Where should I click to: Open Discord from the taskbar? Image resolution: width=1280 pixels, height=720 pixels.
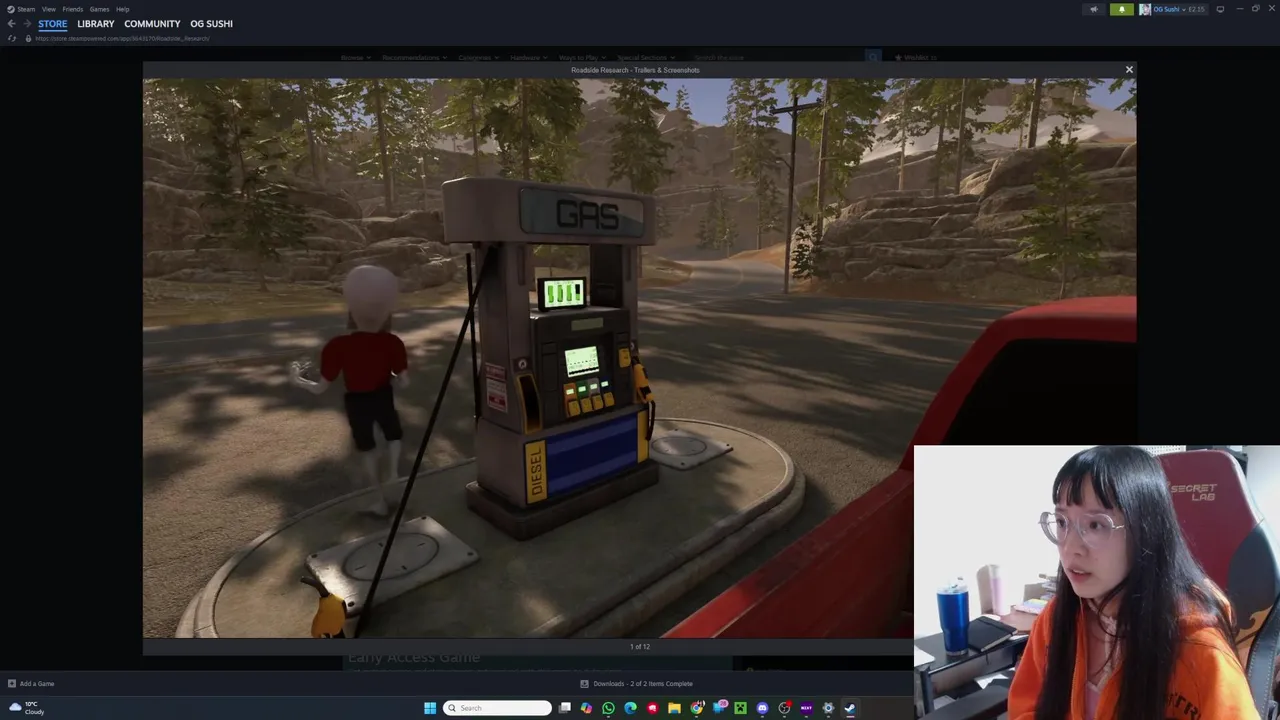[762, 708]
